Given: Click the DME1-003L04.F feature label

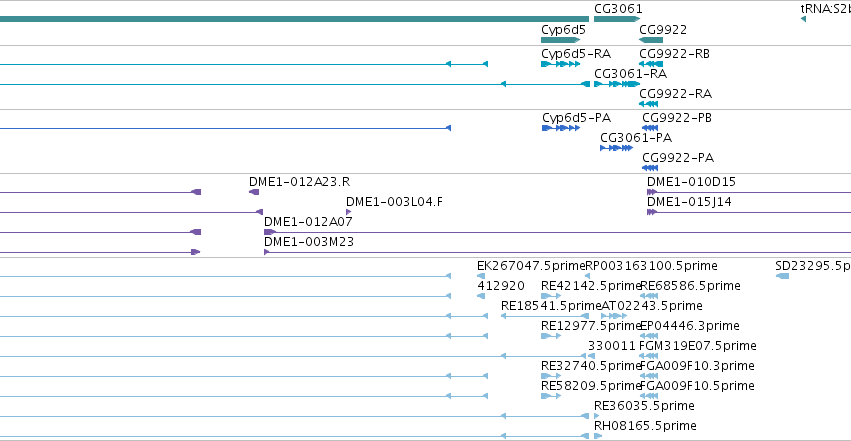Looking at the screenshot, I should [x=395, y=202].
